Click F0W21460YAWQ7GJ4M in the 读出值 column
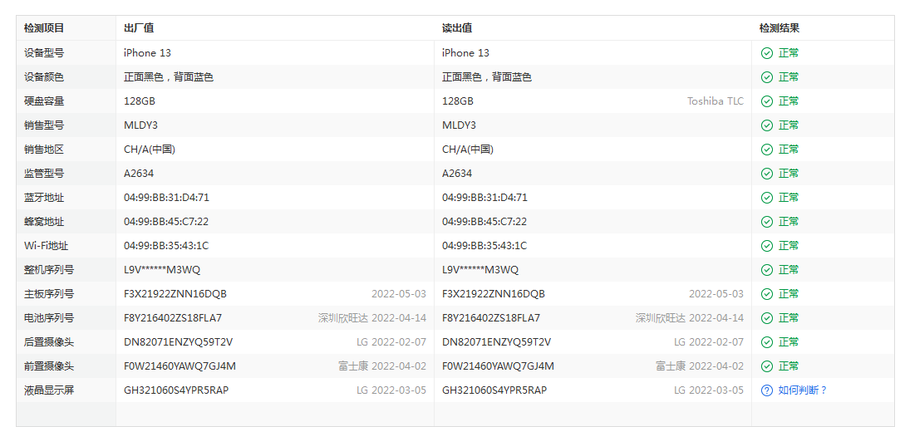The width and height of the screenshot is (900, 427). pyautogui.click(x=498, y=366)
